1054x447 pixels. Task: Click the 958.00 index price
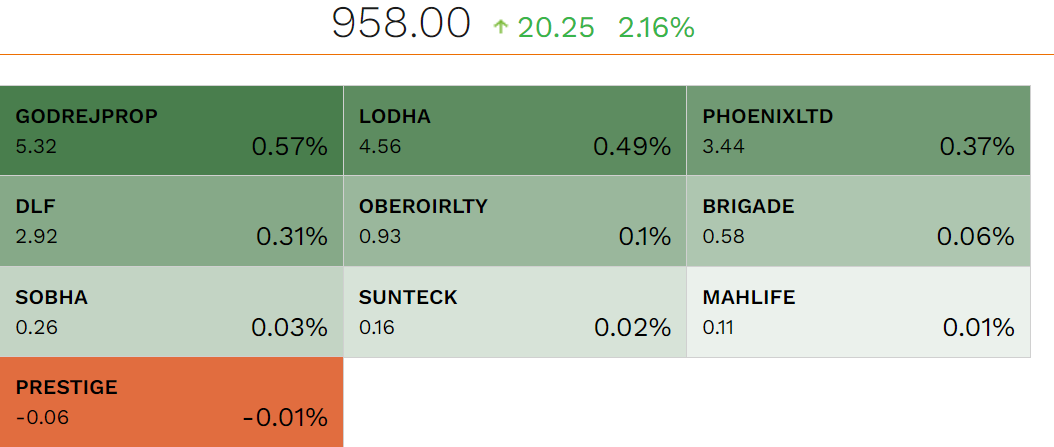[401, 25]
